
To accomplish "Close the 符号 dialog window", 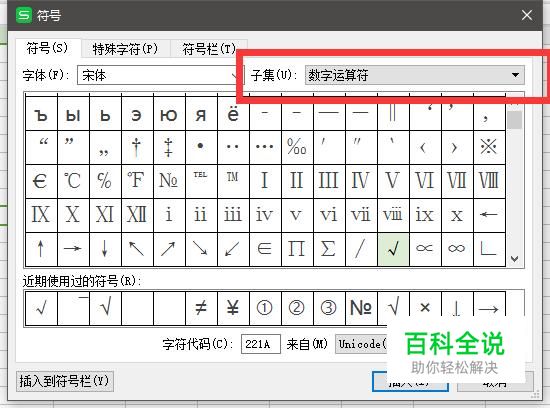I will (x=526, y=15).
